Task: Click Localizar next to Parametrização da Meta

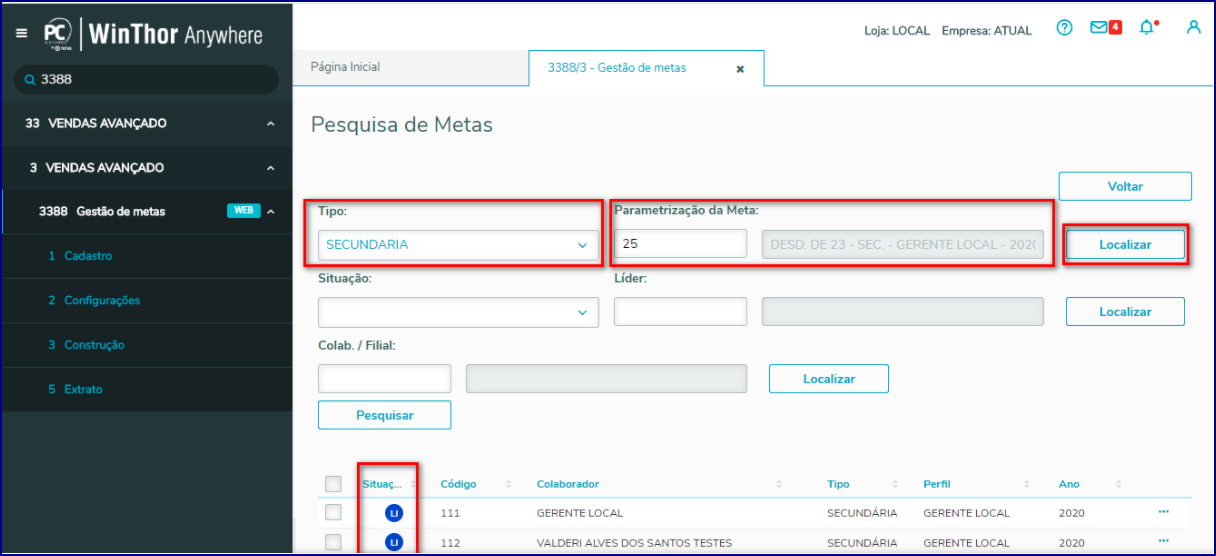Action: (1125, 244)
